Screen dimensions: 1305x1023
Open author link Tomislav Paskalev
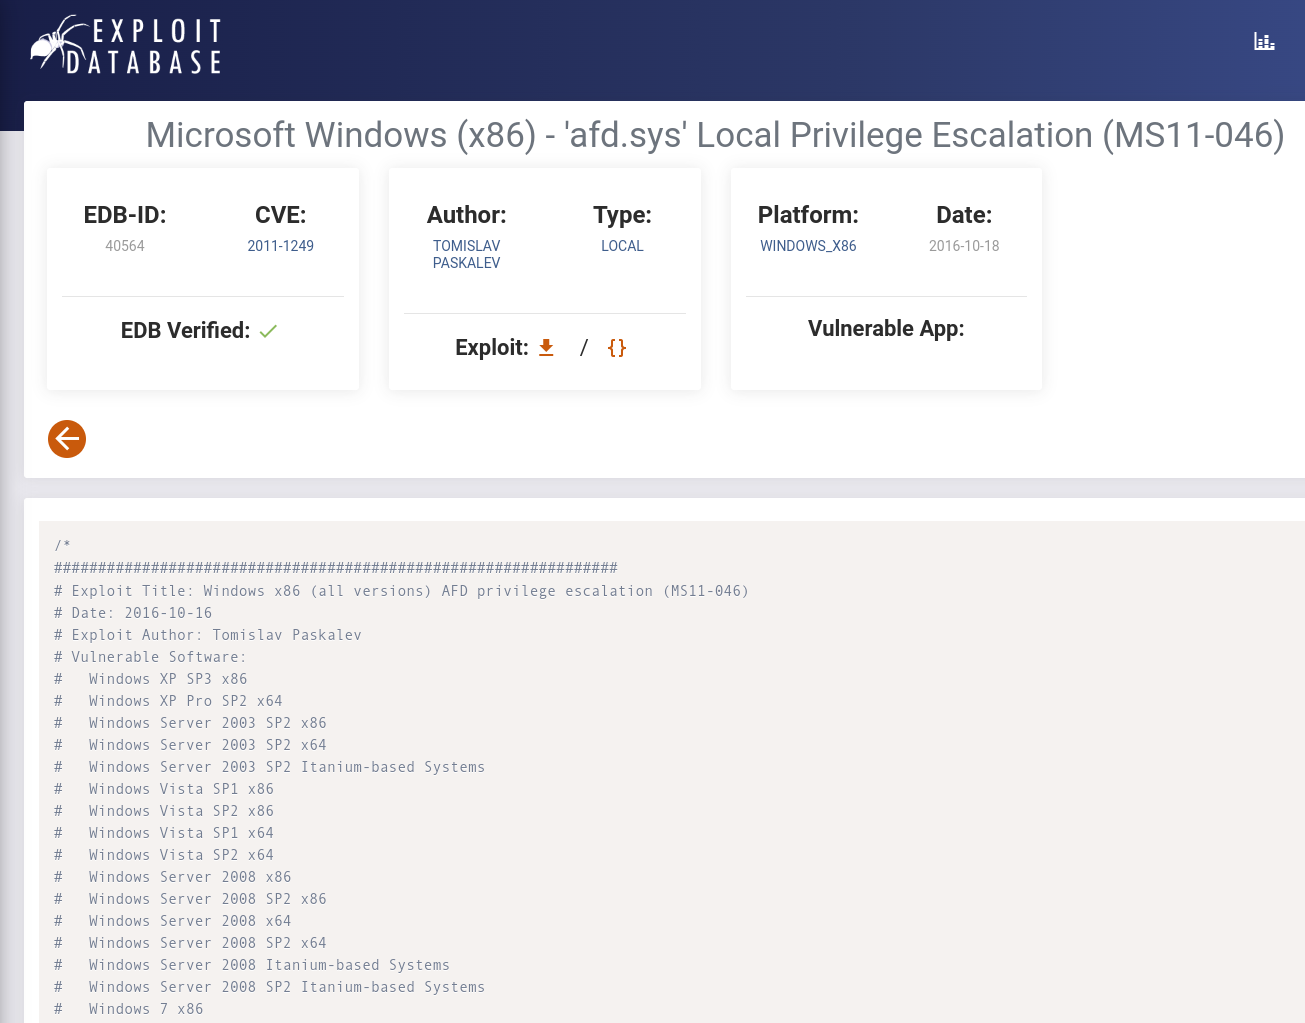click(x=467, y=254)
